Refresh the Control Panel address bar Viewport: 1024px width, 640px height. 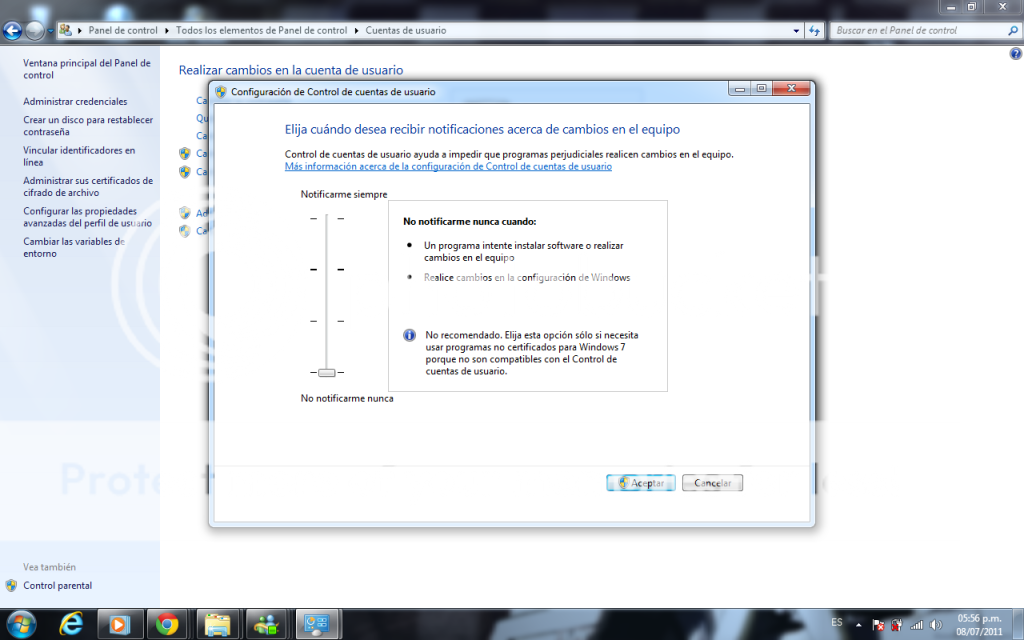(814, 31)
